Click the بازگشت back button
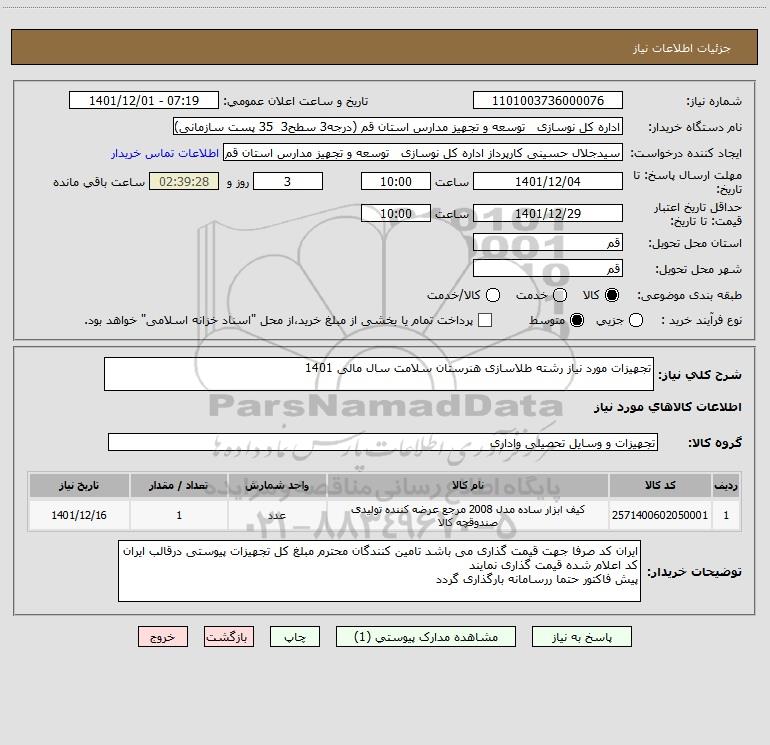 point(229,637)
